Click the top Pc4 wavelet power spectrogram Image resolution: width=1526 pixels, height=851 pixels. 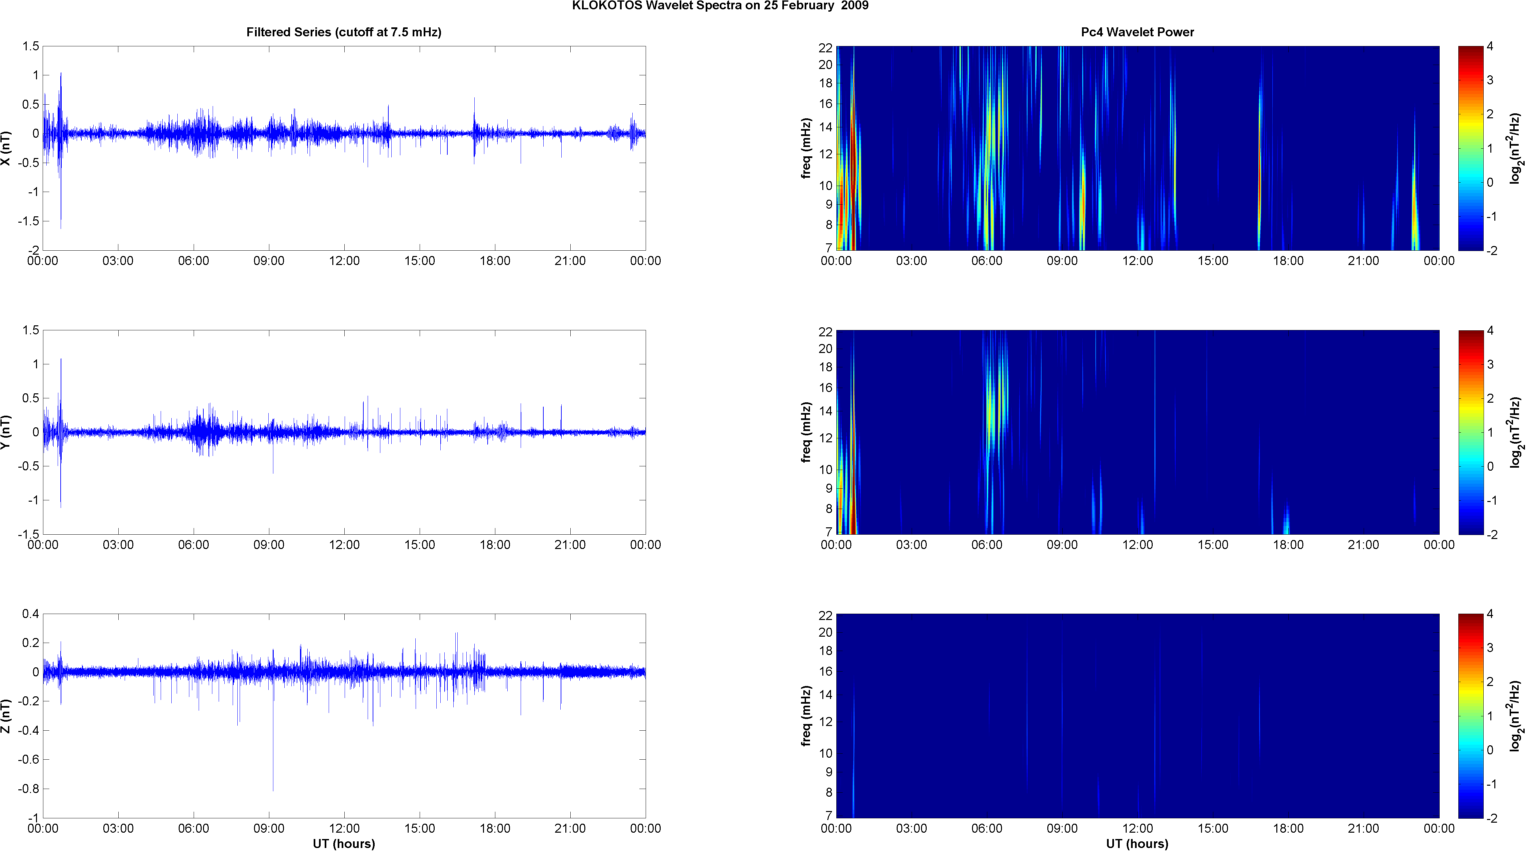click(x=1137, y=148)
